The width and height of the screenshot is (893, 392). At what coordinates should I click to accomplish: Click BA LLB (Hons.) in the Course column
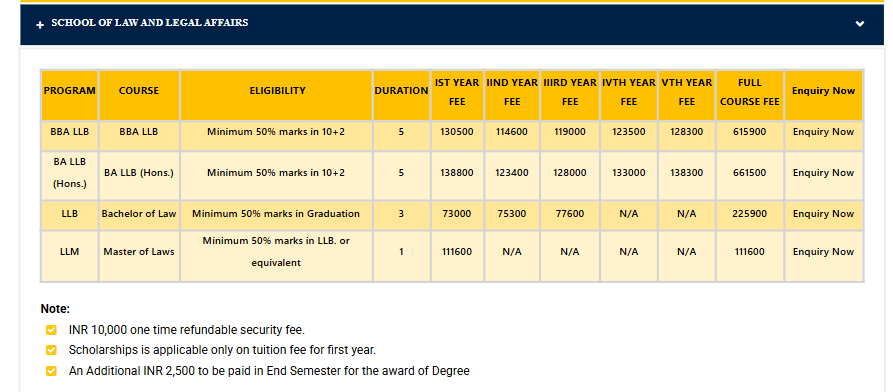(139, 173)
